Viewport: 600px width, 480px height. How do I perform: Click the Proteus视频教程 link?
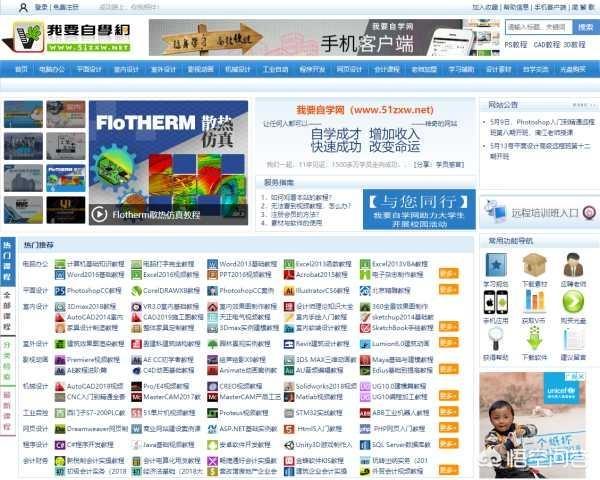245,413
